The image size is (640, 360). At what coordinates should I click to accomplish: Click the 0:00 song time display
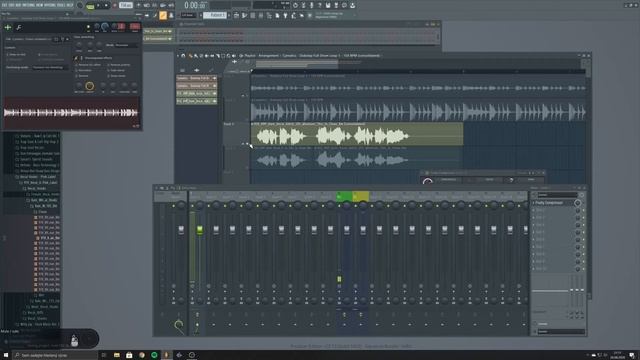[195, 5]
